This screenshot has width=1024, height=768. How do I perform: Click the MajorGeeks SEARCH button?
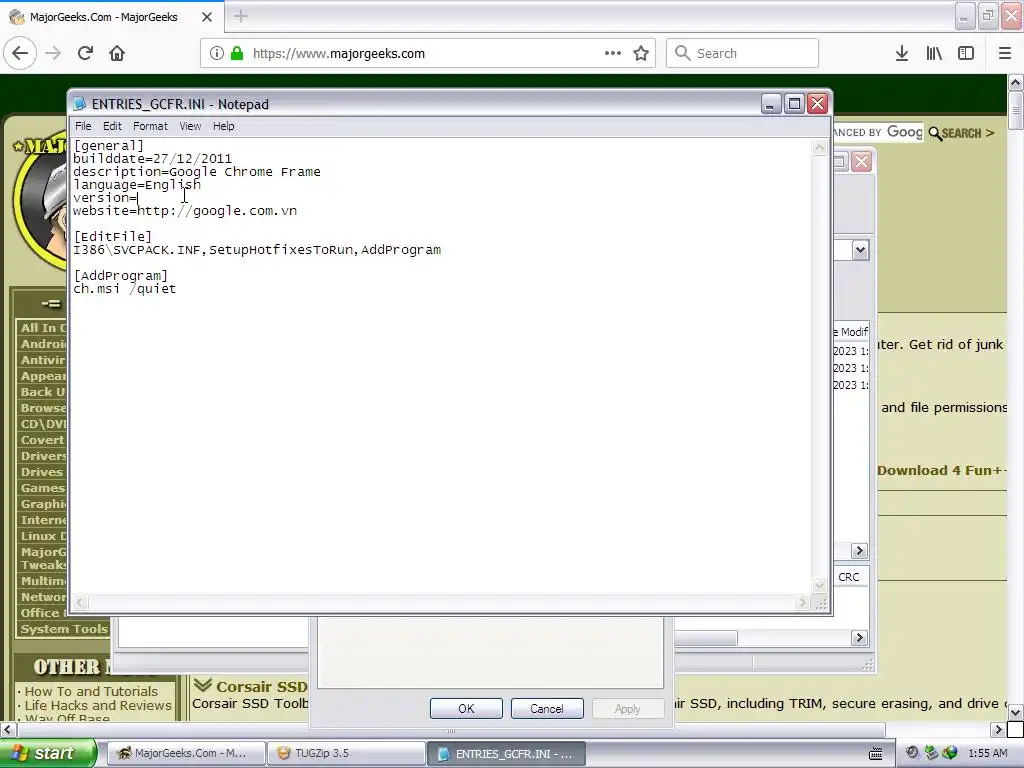point(961,133)
